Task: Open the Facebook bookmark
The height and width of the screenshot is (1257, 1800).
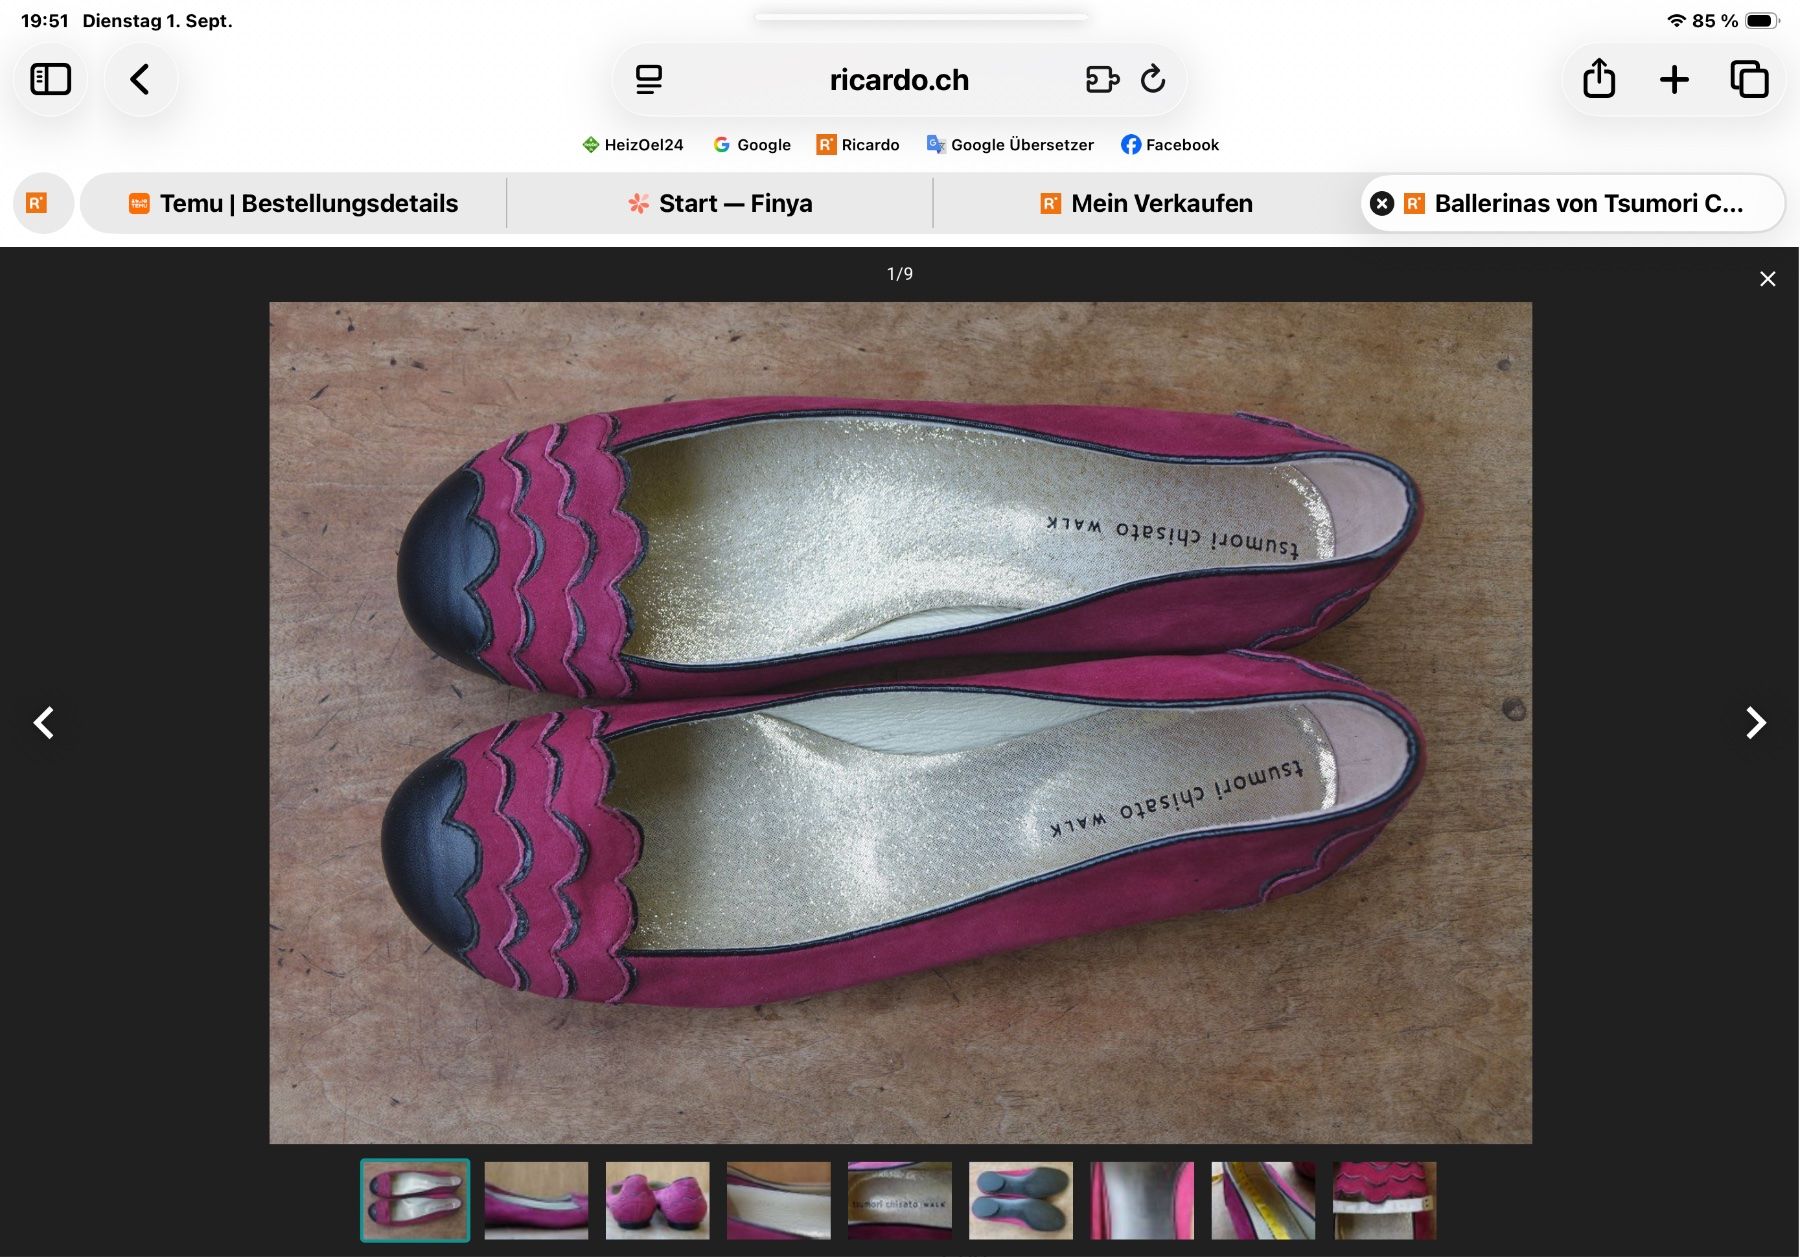Action: [1170, 145]
